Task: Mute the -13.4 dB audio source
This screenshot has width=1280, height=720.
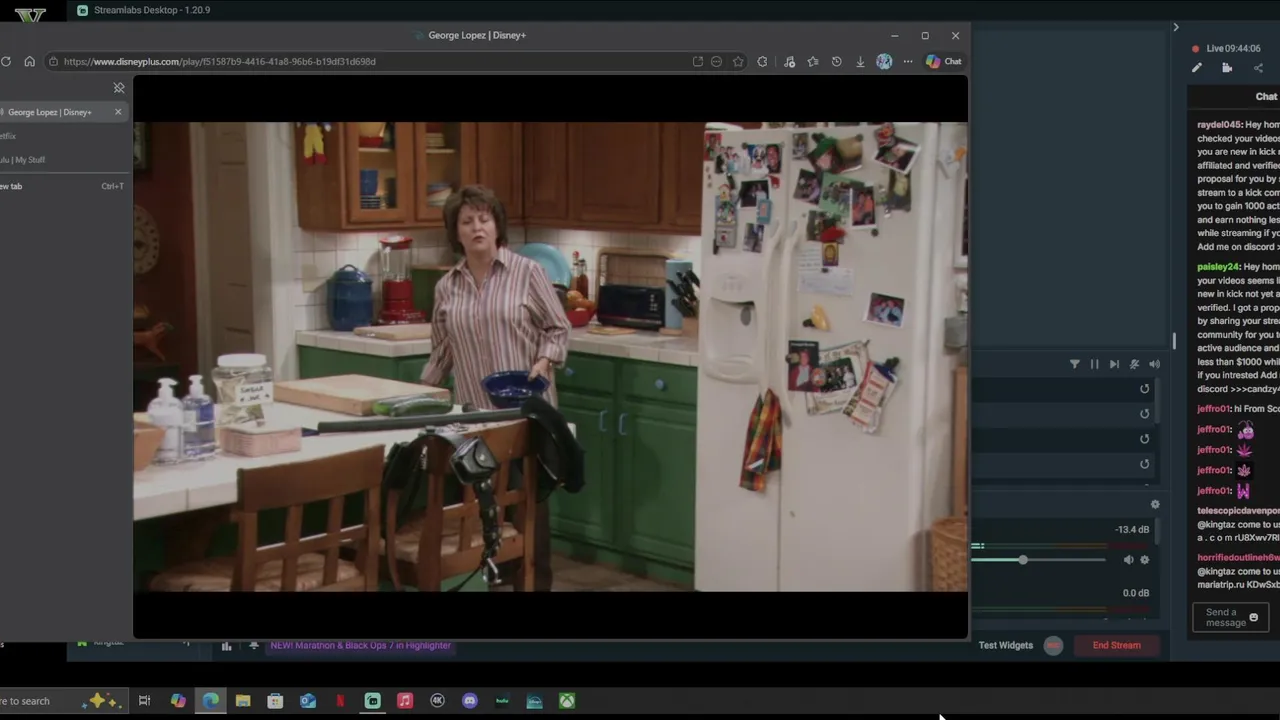Action: 1128,560
